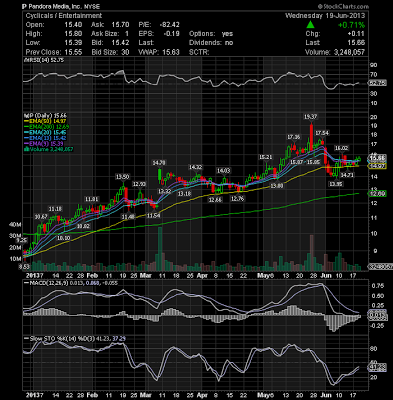This screenshot has width=393, height=400.
Task: Click the Options yes entry
Action: coord(211,34)
